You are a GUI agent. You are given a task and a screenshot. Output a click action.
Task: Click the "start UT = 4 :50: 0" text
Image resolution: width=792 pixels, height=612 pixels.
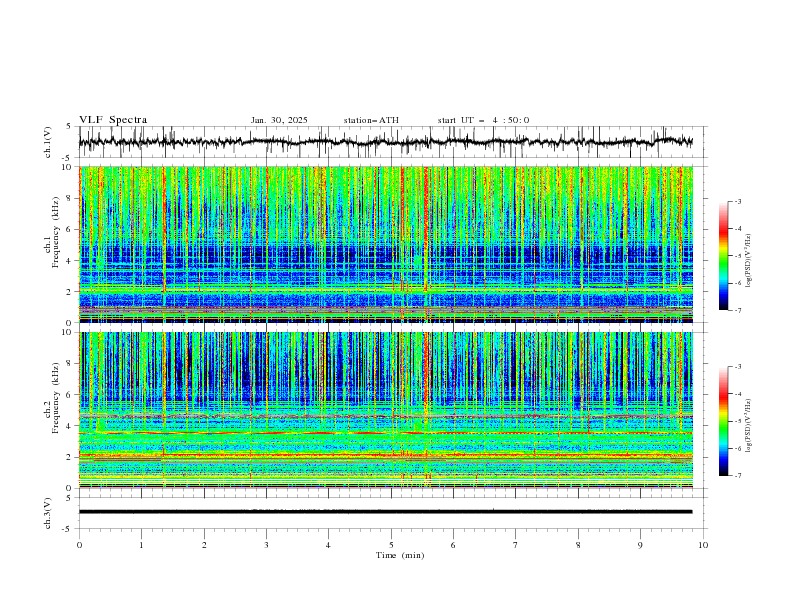(x=483, y=120)
